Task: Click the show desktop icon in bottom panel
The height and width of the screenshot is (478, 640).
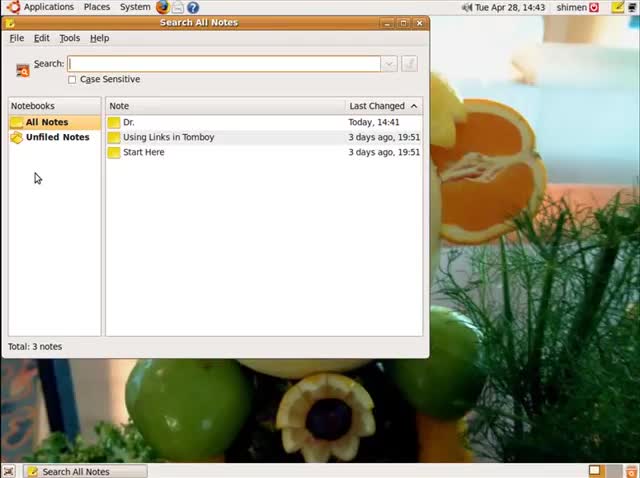Action: (x=9, y=471)
